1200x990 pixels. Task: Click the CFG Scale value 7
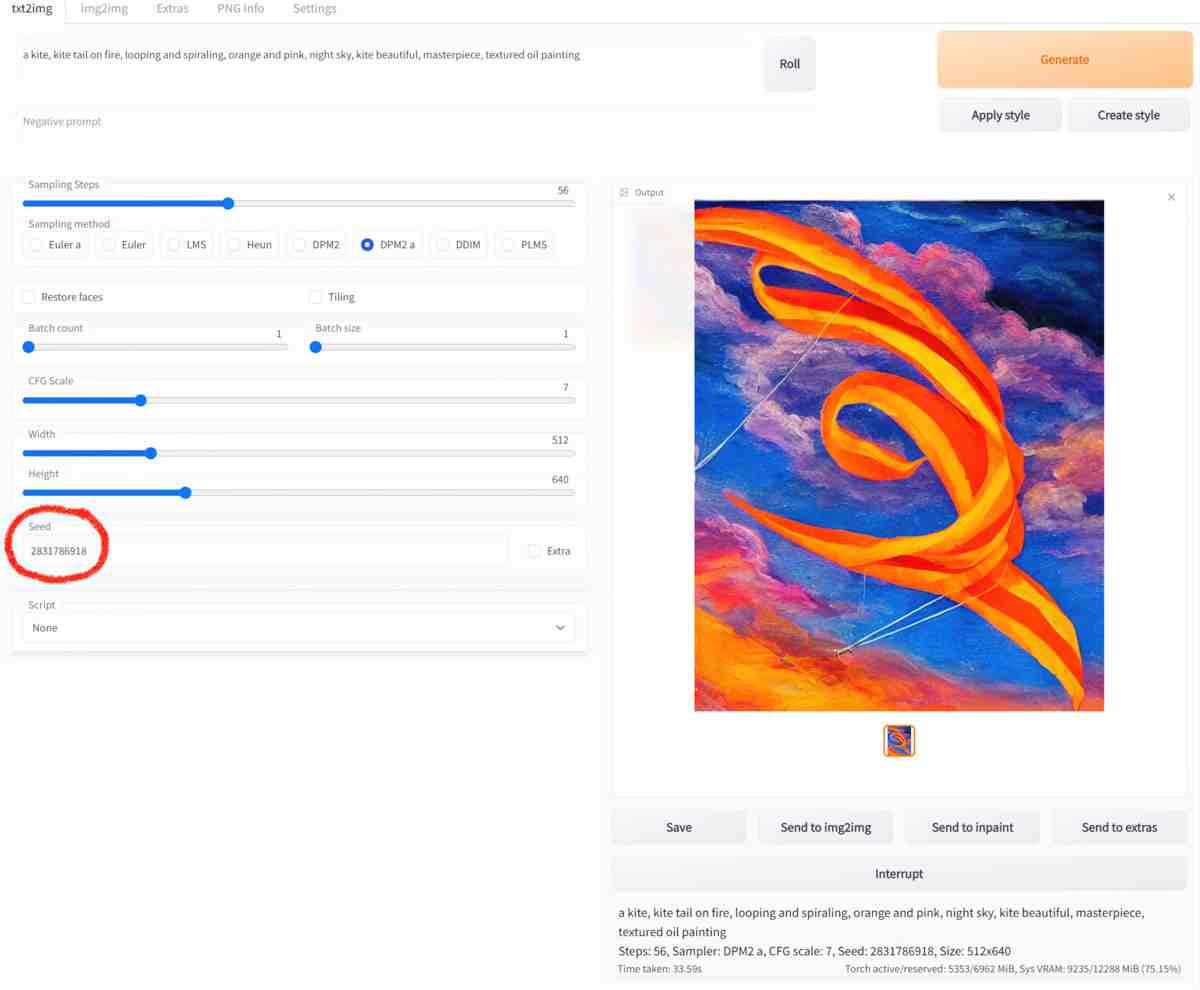[566, 387]
